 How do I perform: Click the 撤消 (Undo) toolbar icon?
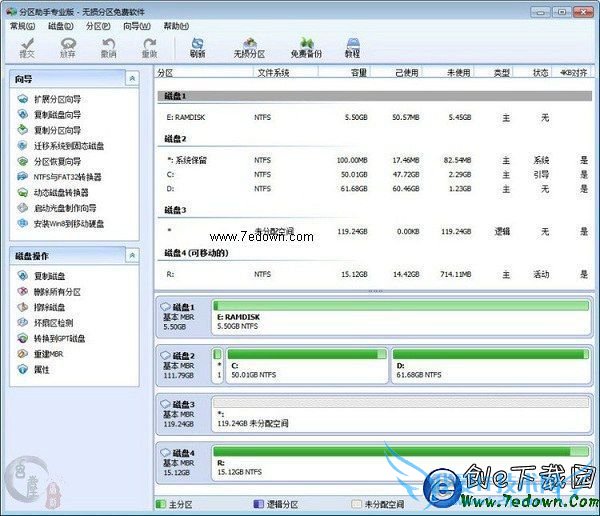coord(108,48)
